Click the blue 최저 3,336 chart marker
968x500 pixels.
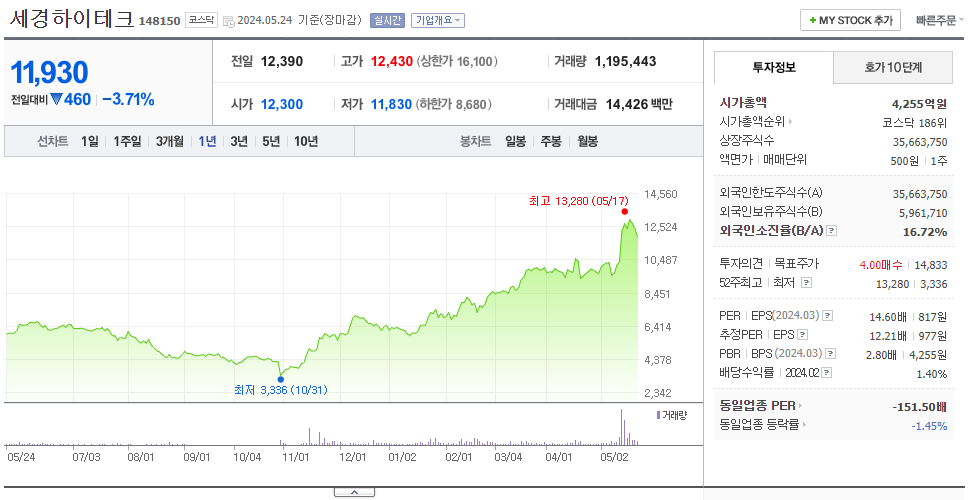click(x=281, y=379)
